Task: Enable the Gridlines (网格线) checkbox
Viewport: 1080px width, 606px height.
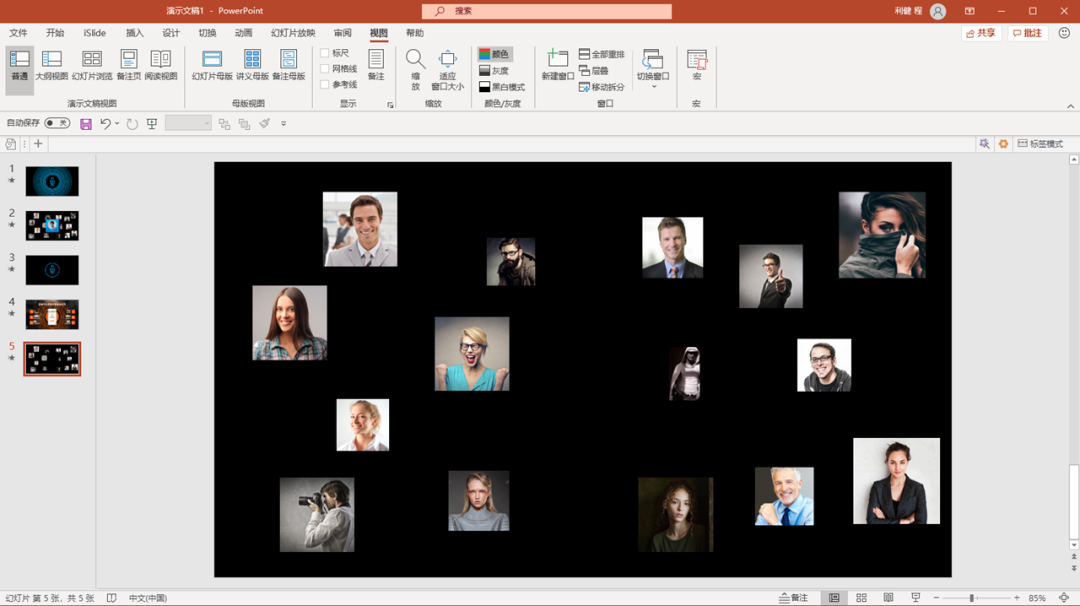Action: 325,69
